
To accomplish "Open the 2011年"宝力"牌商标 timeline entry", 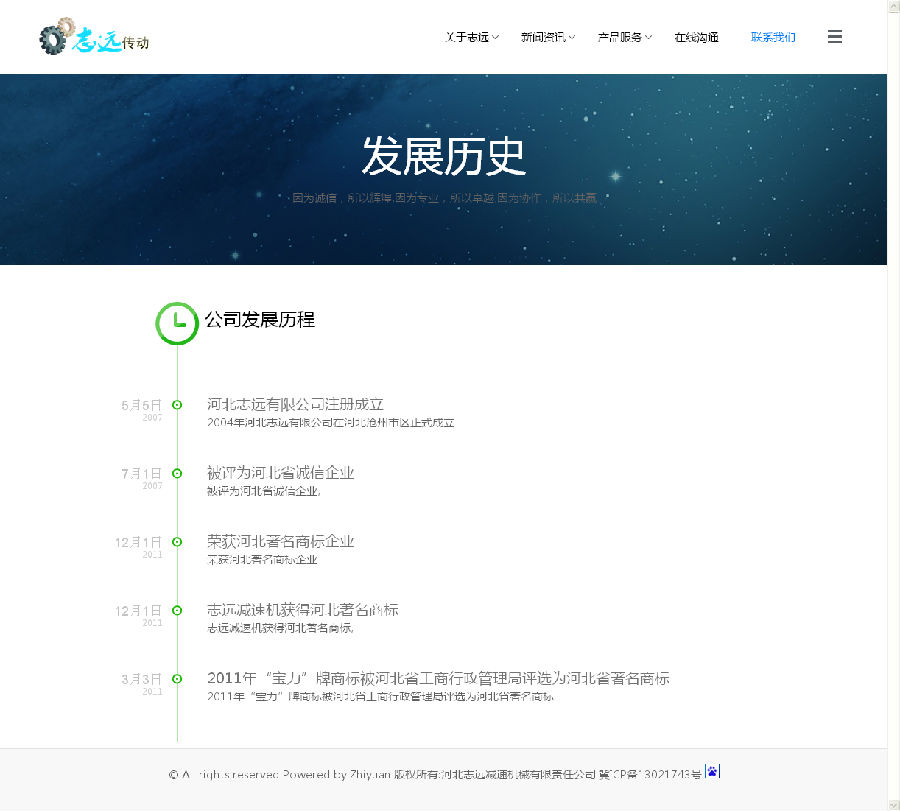I will [437, 678].
